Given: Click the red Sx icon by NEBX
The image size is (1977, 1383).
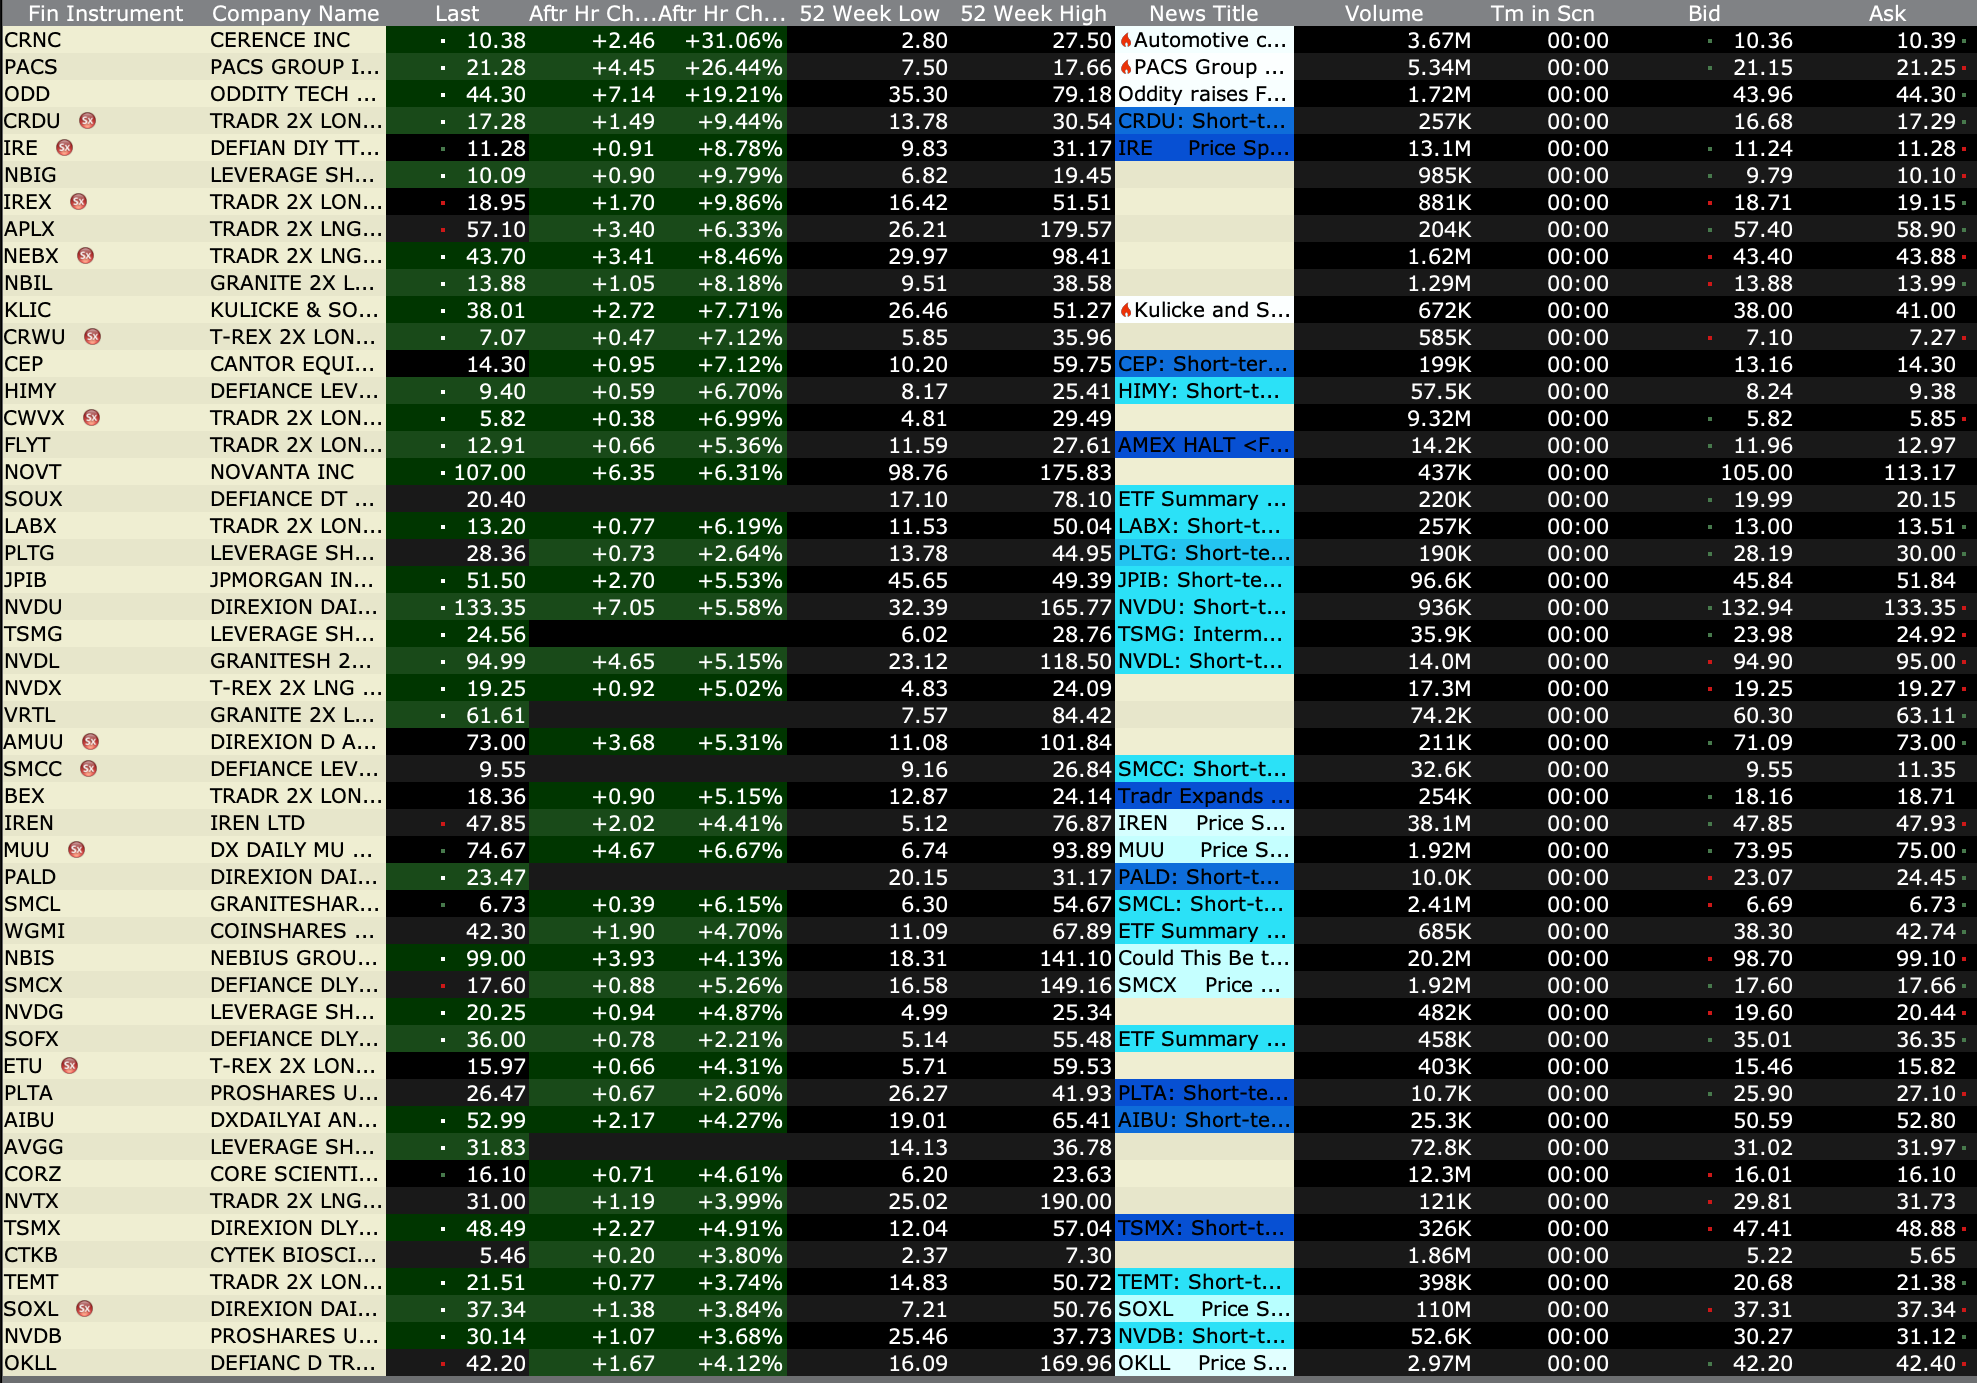Looking at the screenshot, I should tap(86, 256).
